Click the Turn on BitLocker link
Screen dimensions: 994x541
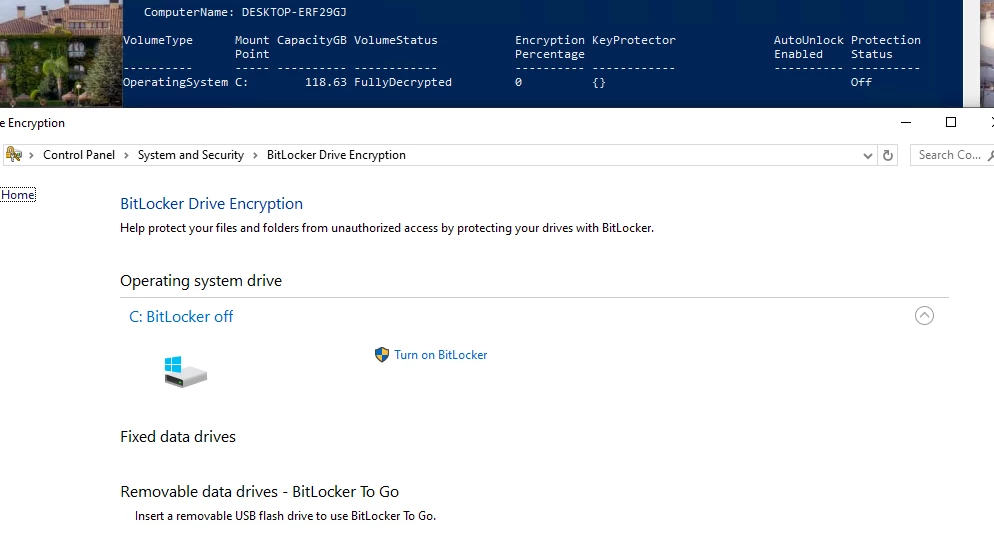tap(441, 355)
